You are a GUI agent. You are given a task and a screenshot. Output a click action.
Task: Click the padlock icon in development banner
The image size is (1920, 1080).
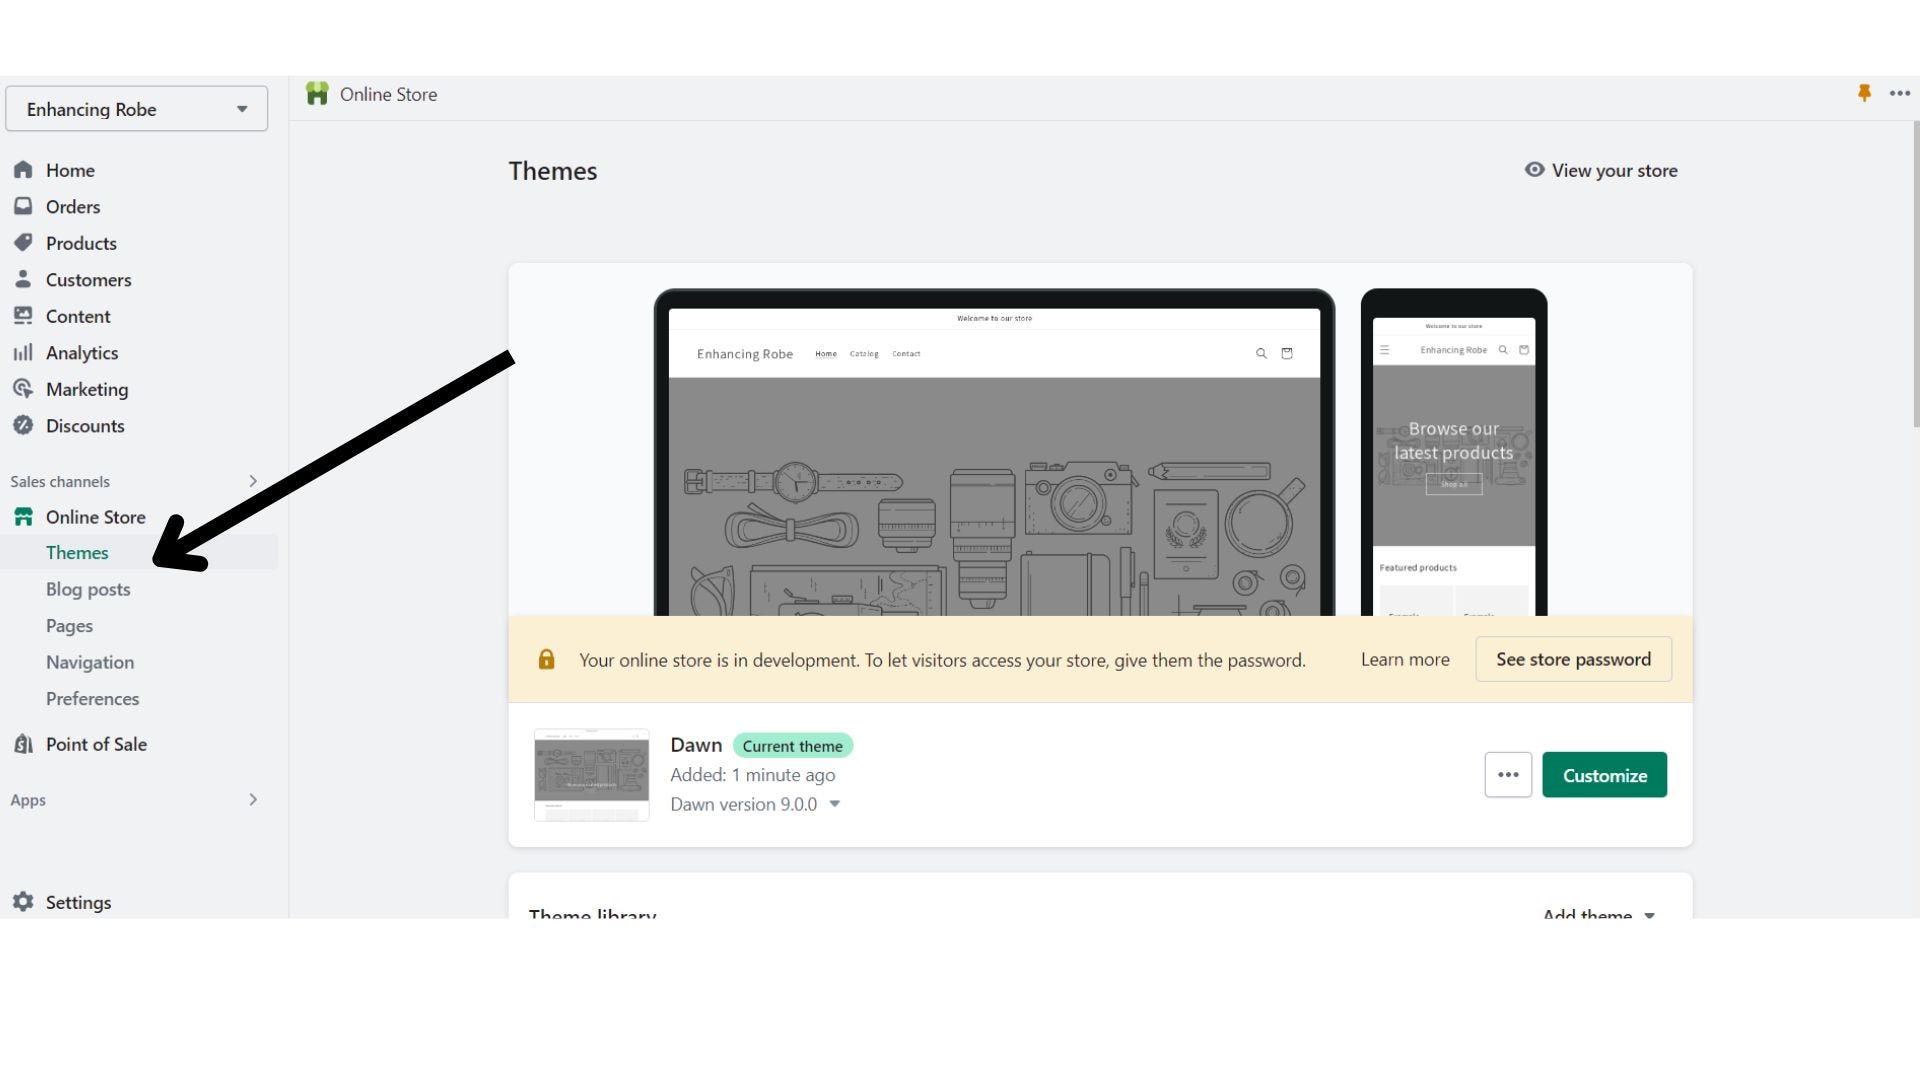[x=546, y=659]
